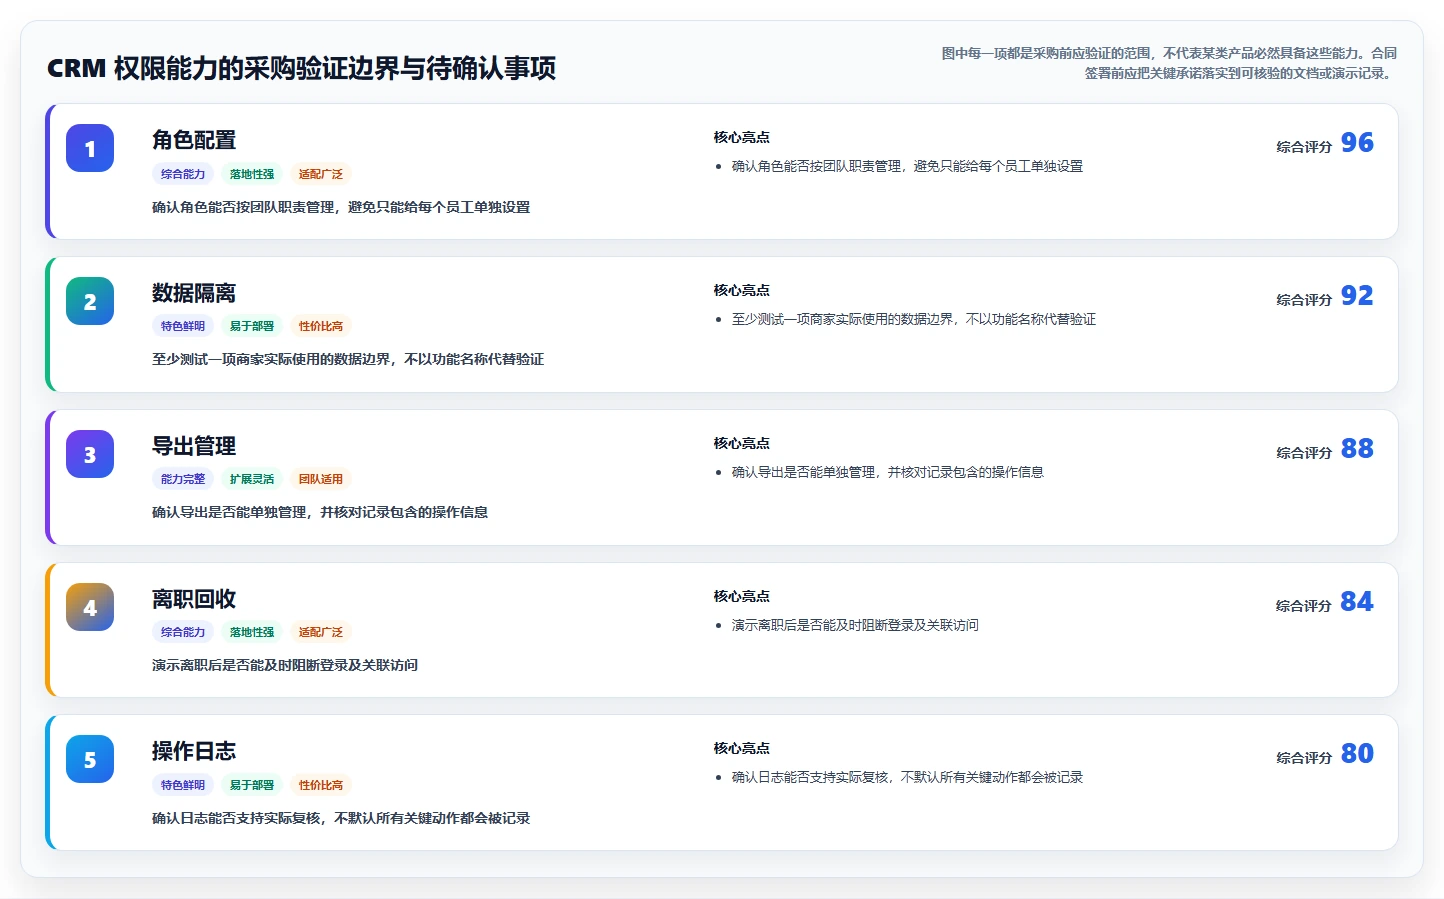
Task: Click the 综合评分 label beside score 80
Action: pyautogui.click(x=1304, y=758)
